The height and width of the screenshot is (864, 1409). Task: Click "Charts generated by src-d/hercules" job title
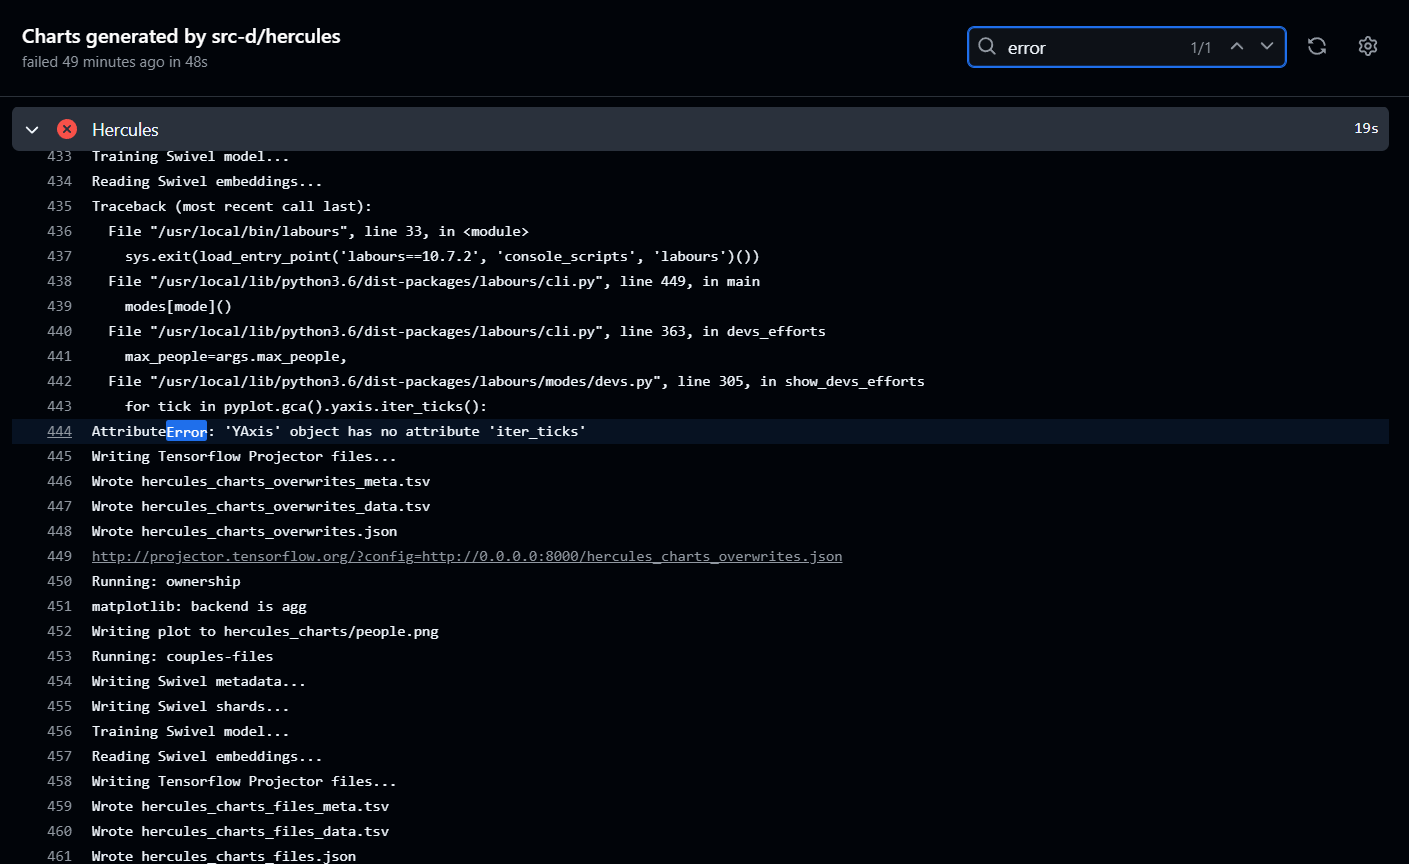click(181, 36)
